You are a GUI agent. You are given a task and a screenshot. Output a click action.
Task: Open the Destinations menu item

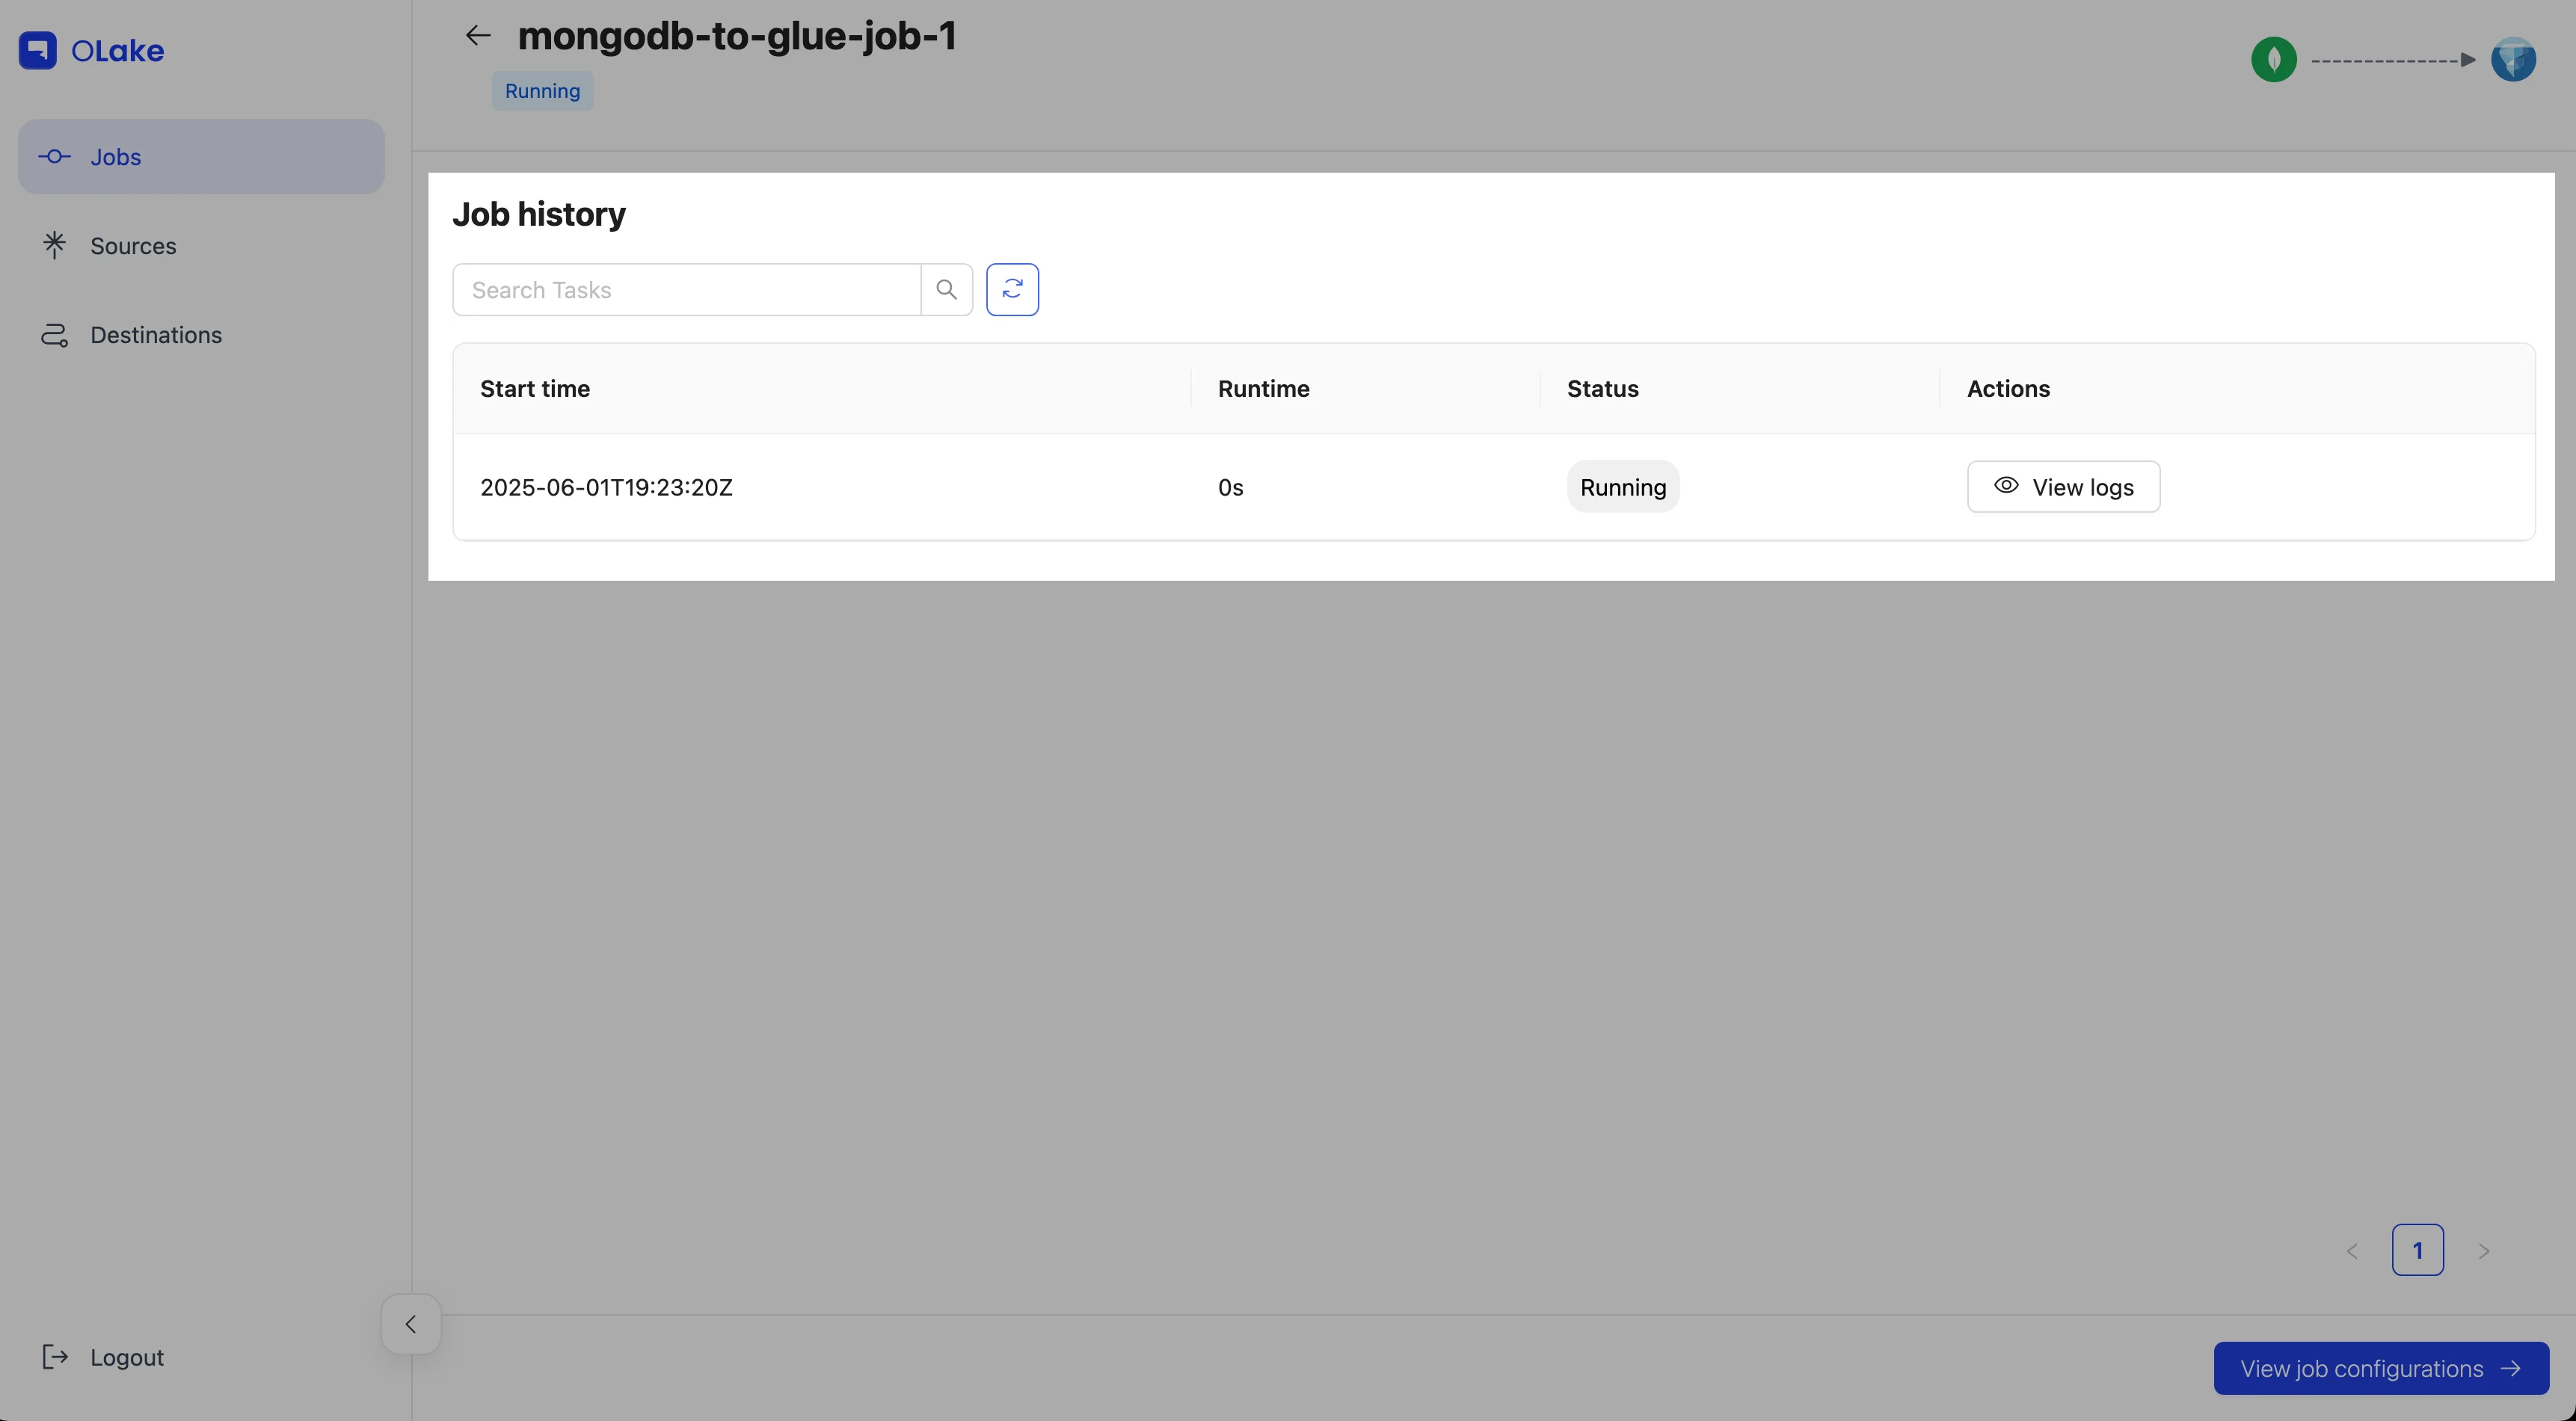tap(156, 335)
